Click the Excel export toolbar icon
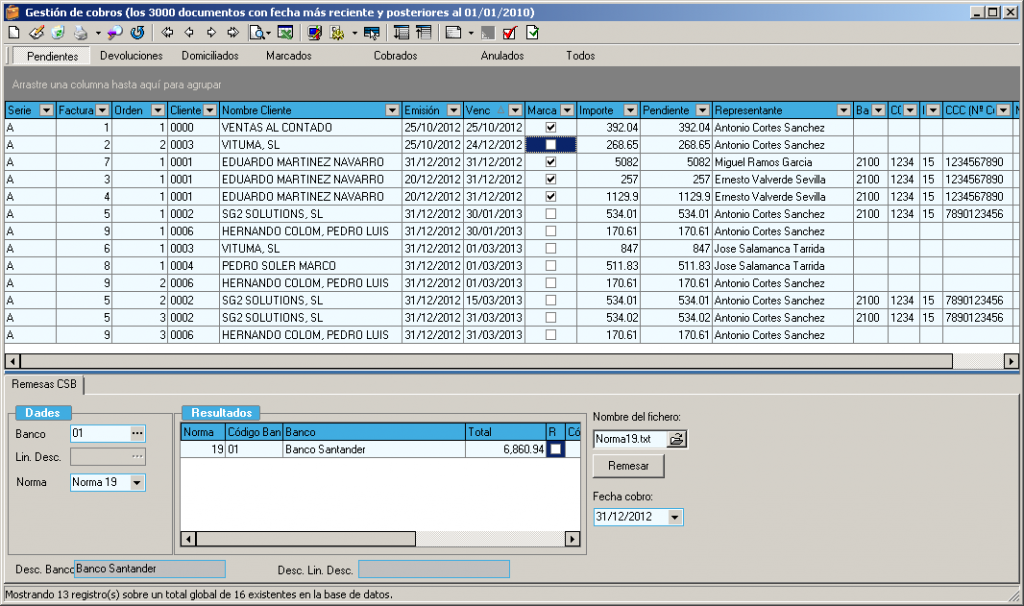The image size is (1024, 606). click(x=285, y=33)
